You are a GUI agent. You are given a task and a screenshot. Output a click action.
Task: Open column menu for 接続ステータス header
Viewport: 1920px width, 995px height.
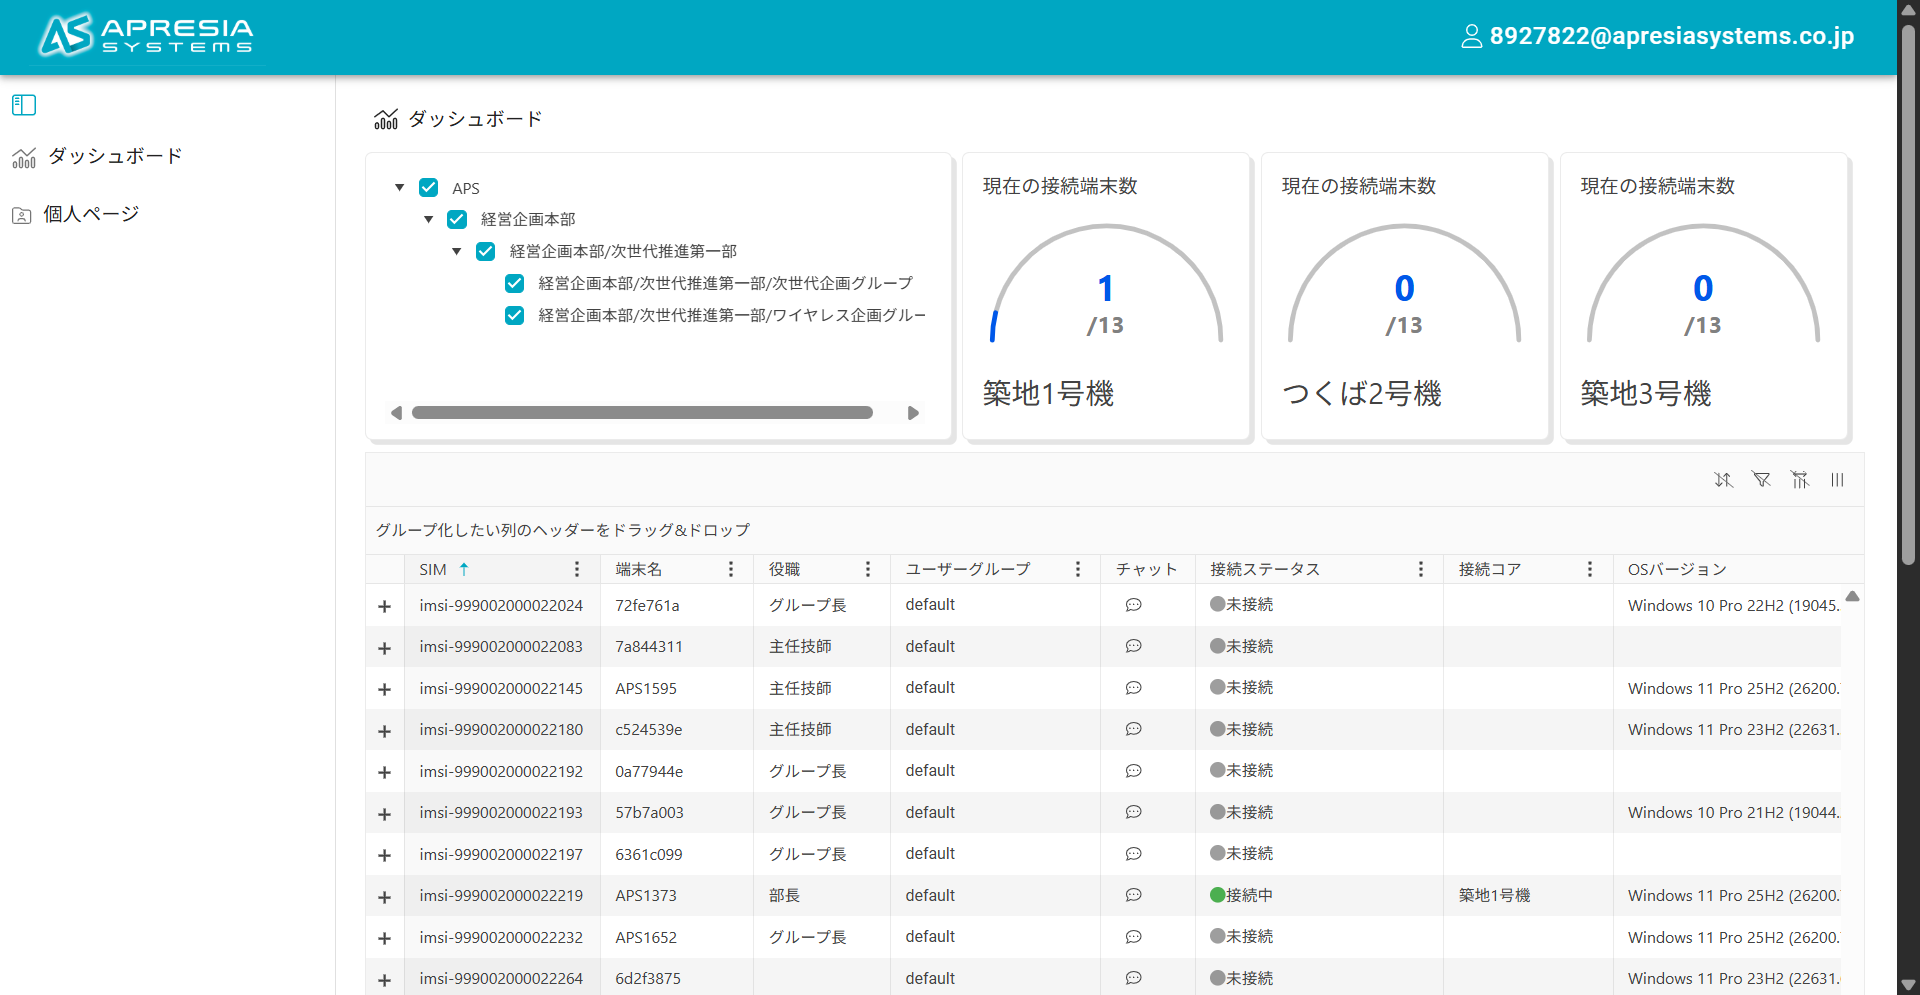[x=1421, y=569]
